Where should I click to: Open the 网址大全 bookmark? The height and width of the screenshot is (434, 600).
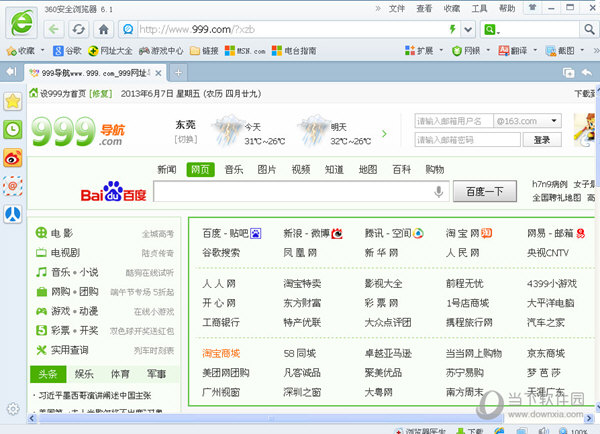(x=110, y=51)
